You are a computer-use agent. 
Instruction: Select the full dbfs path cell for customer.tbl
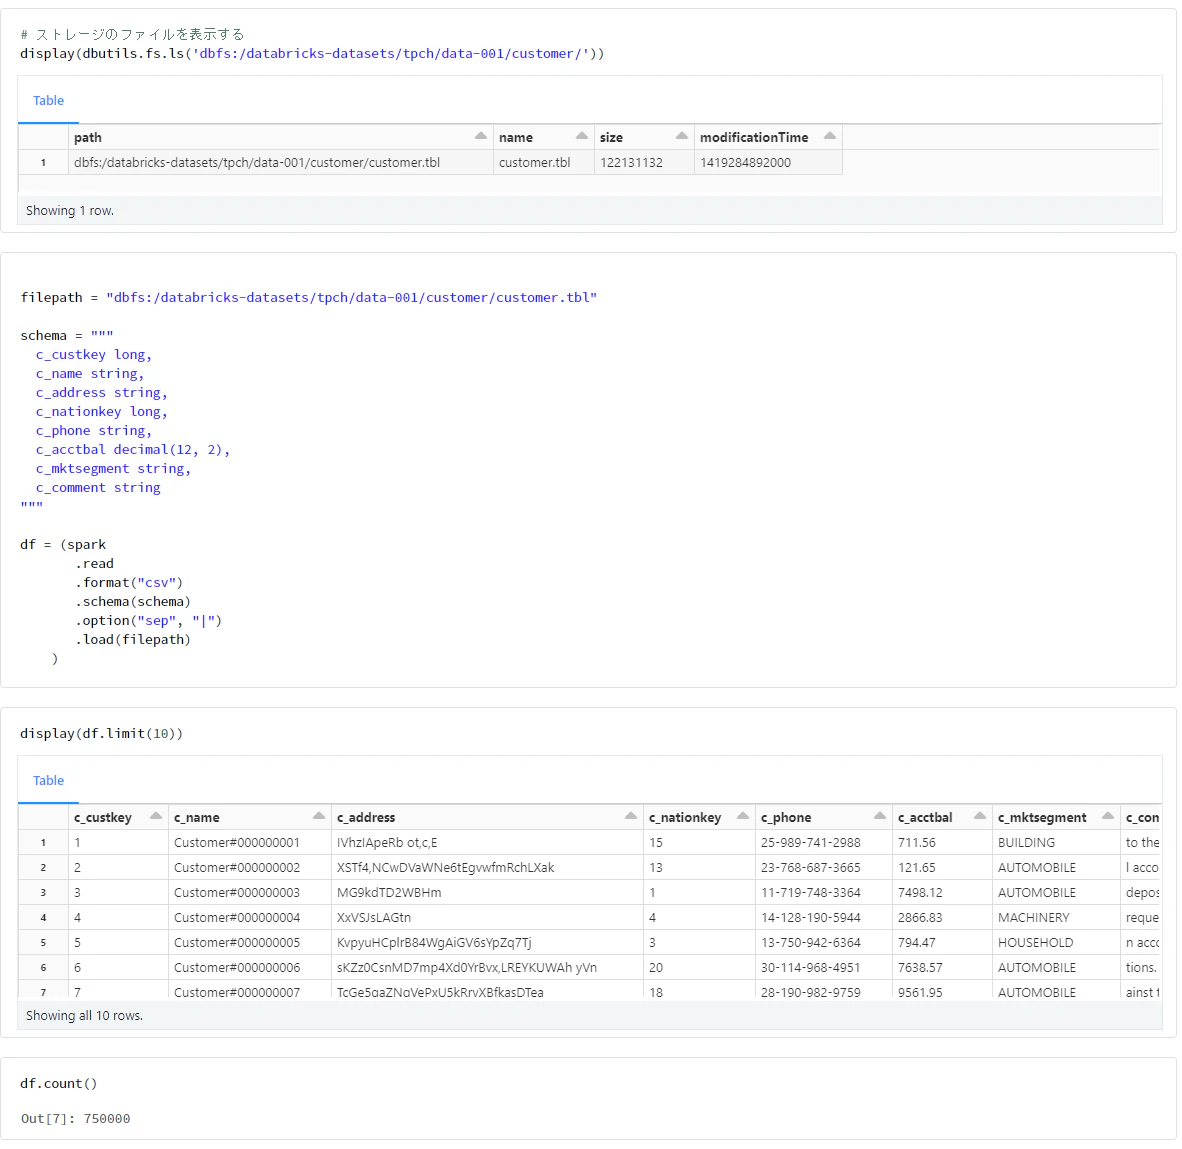280,162
